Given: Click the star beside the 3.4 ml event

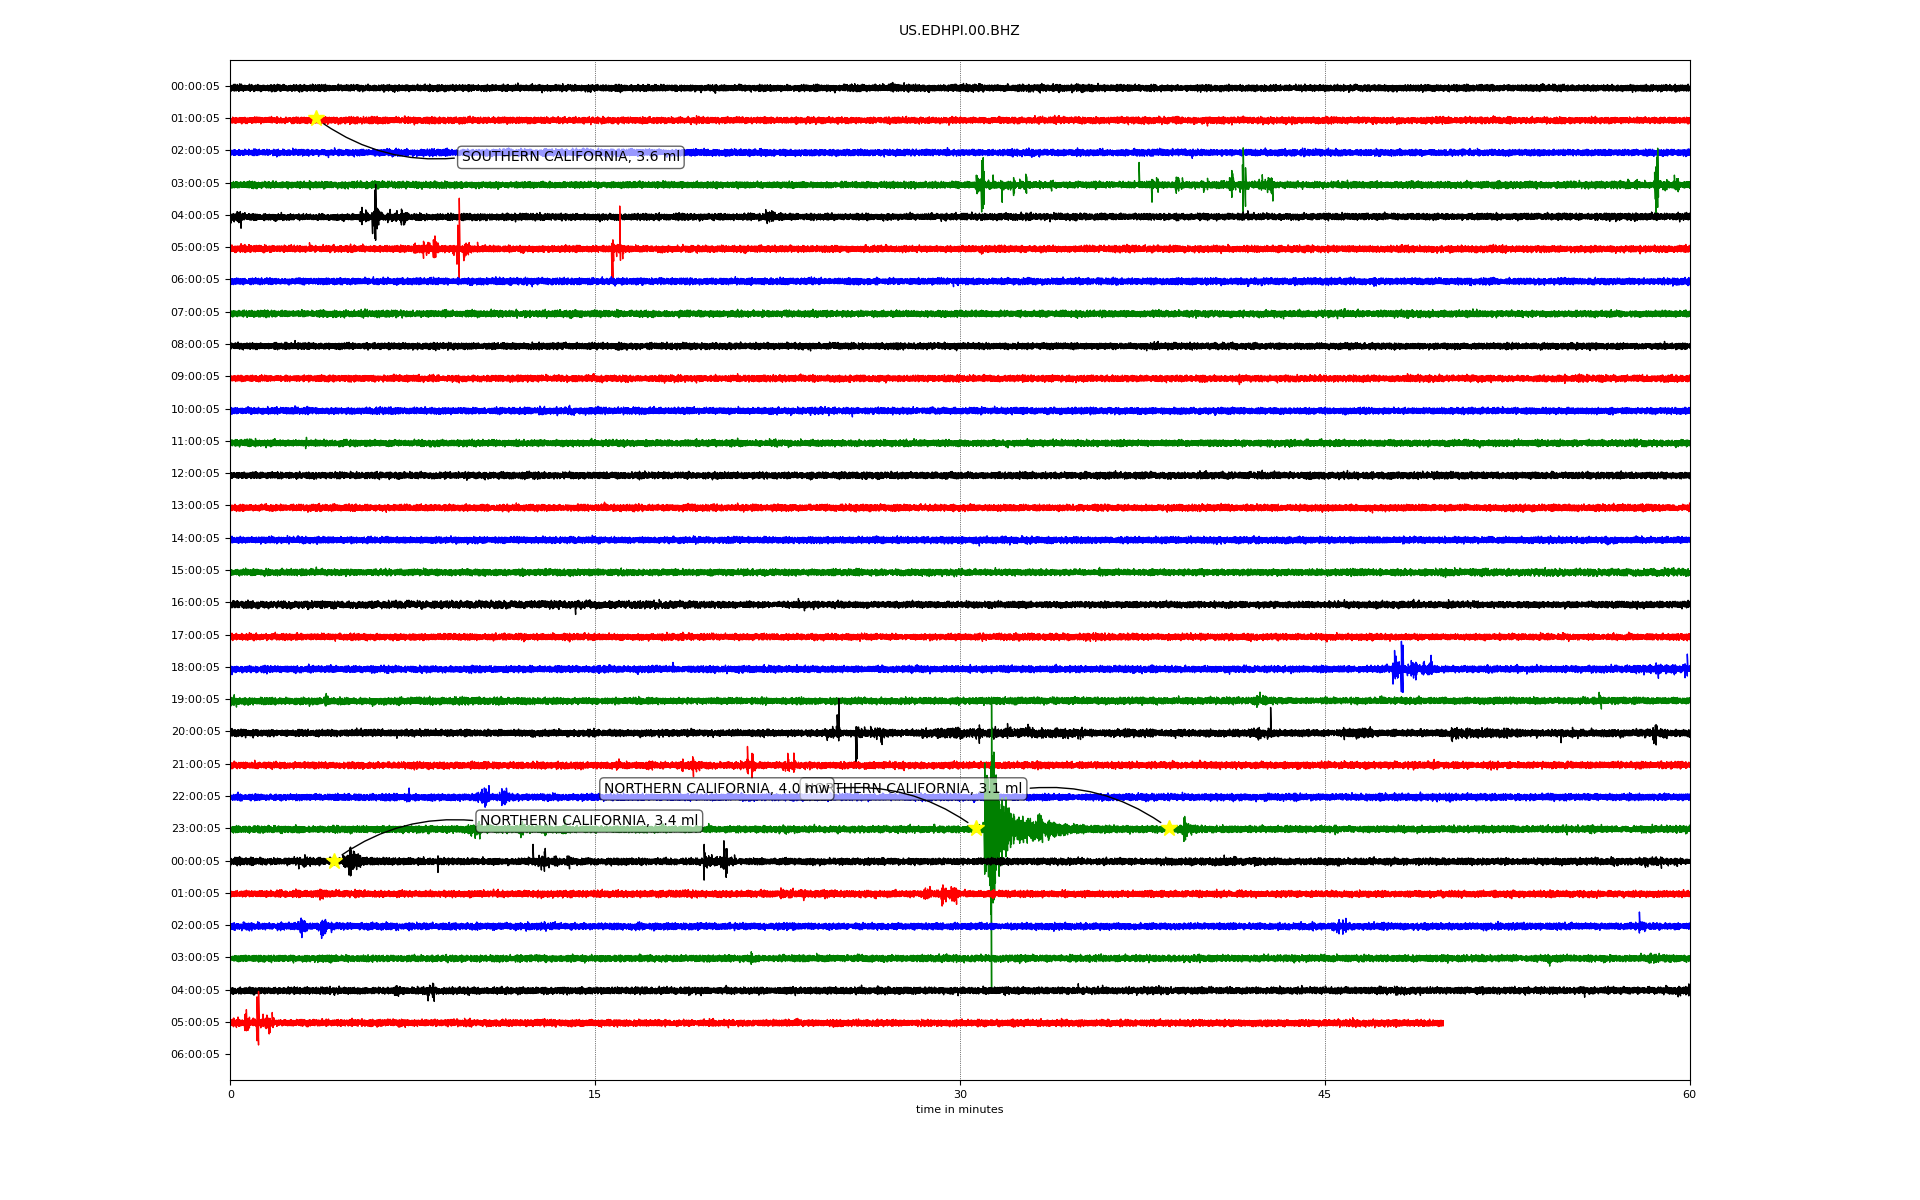Looking at the screenshot, I should 334,861.
